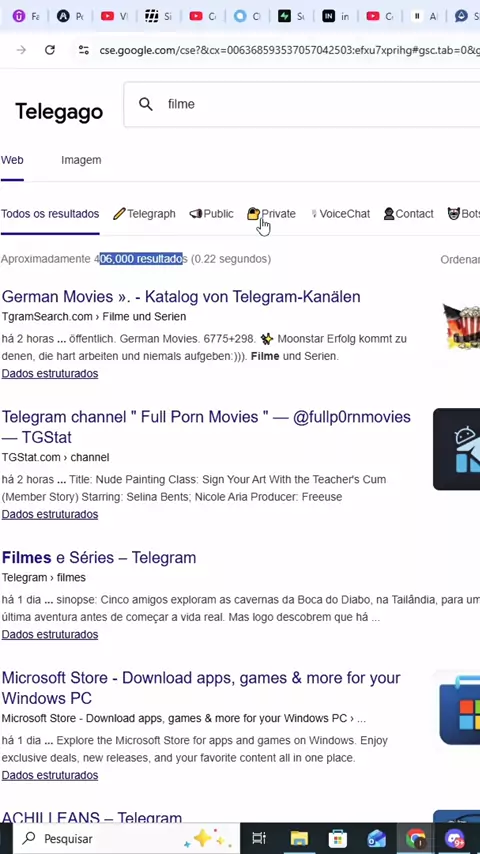Screen dimensions: 480x854
Task: Open the browser tab labeled "Si"
Action: point(159,16)
